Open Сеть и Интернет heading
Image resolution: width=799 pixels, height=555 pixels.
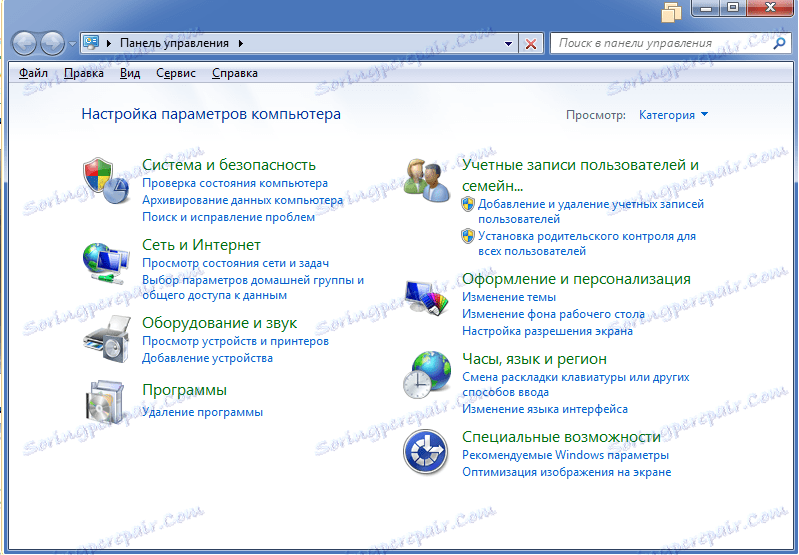[201, 245]
